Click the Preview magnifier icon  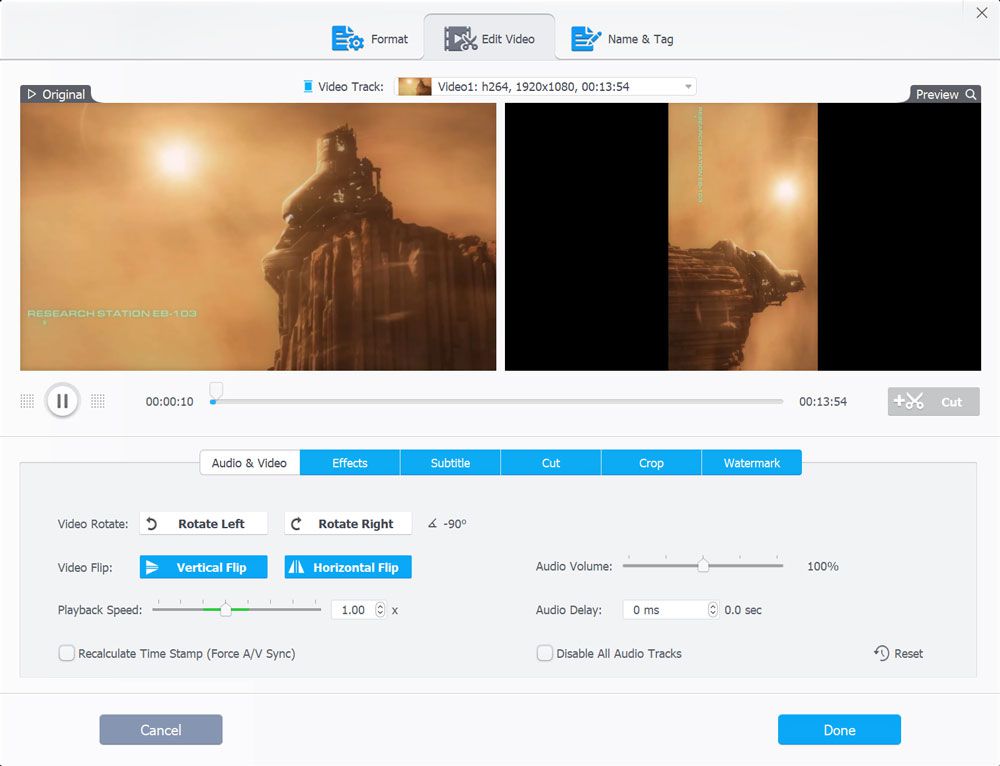pos(971,94)
